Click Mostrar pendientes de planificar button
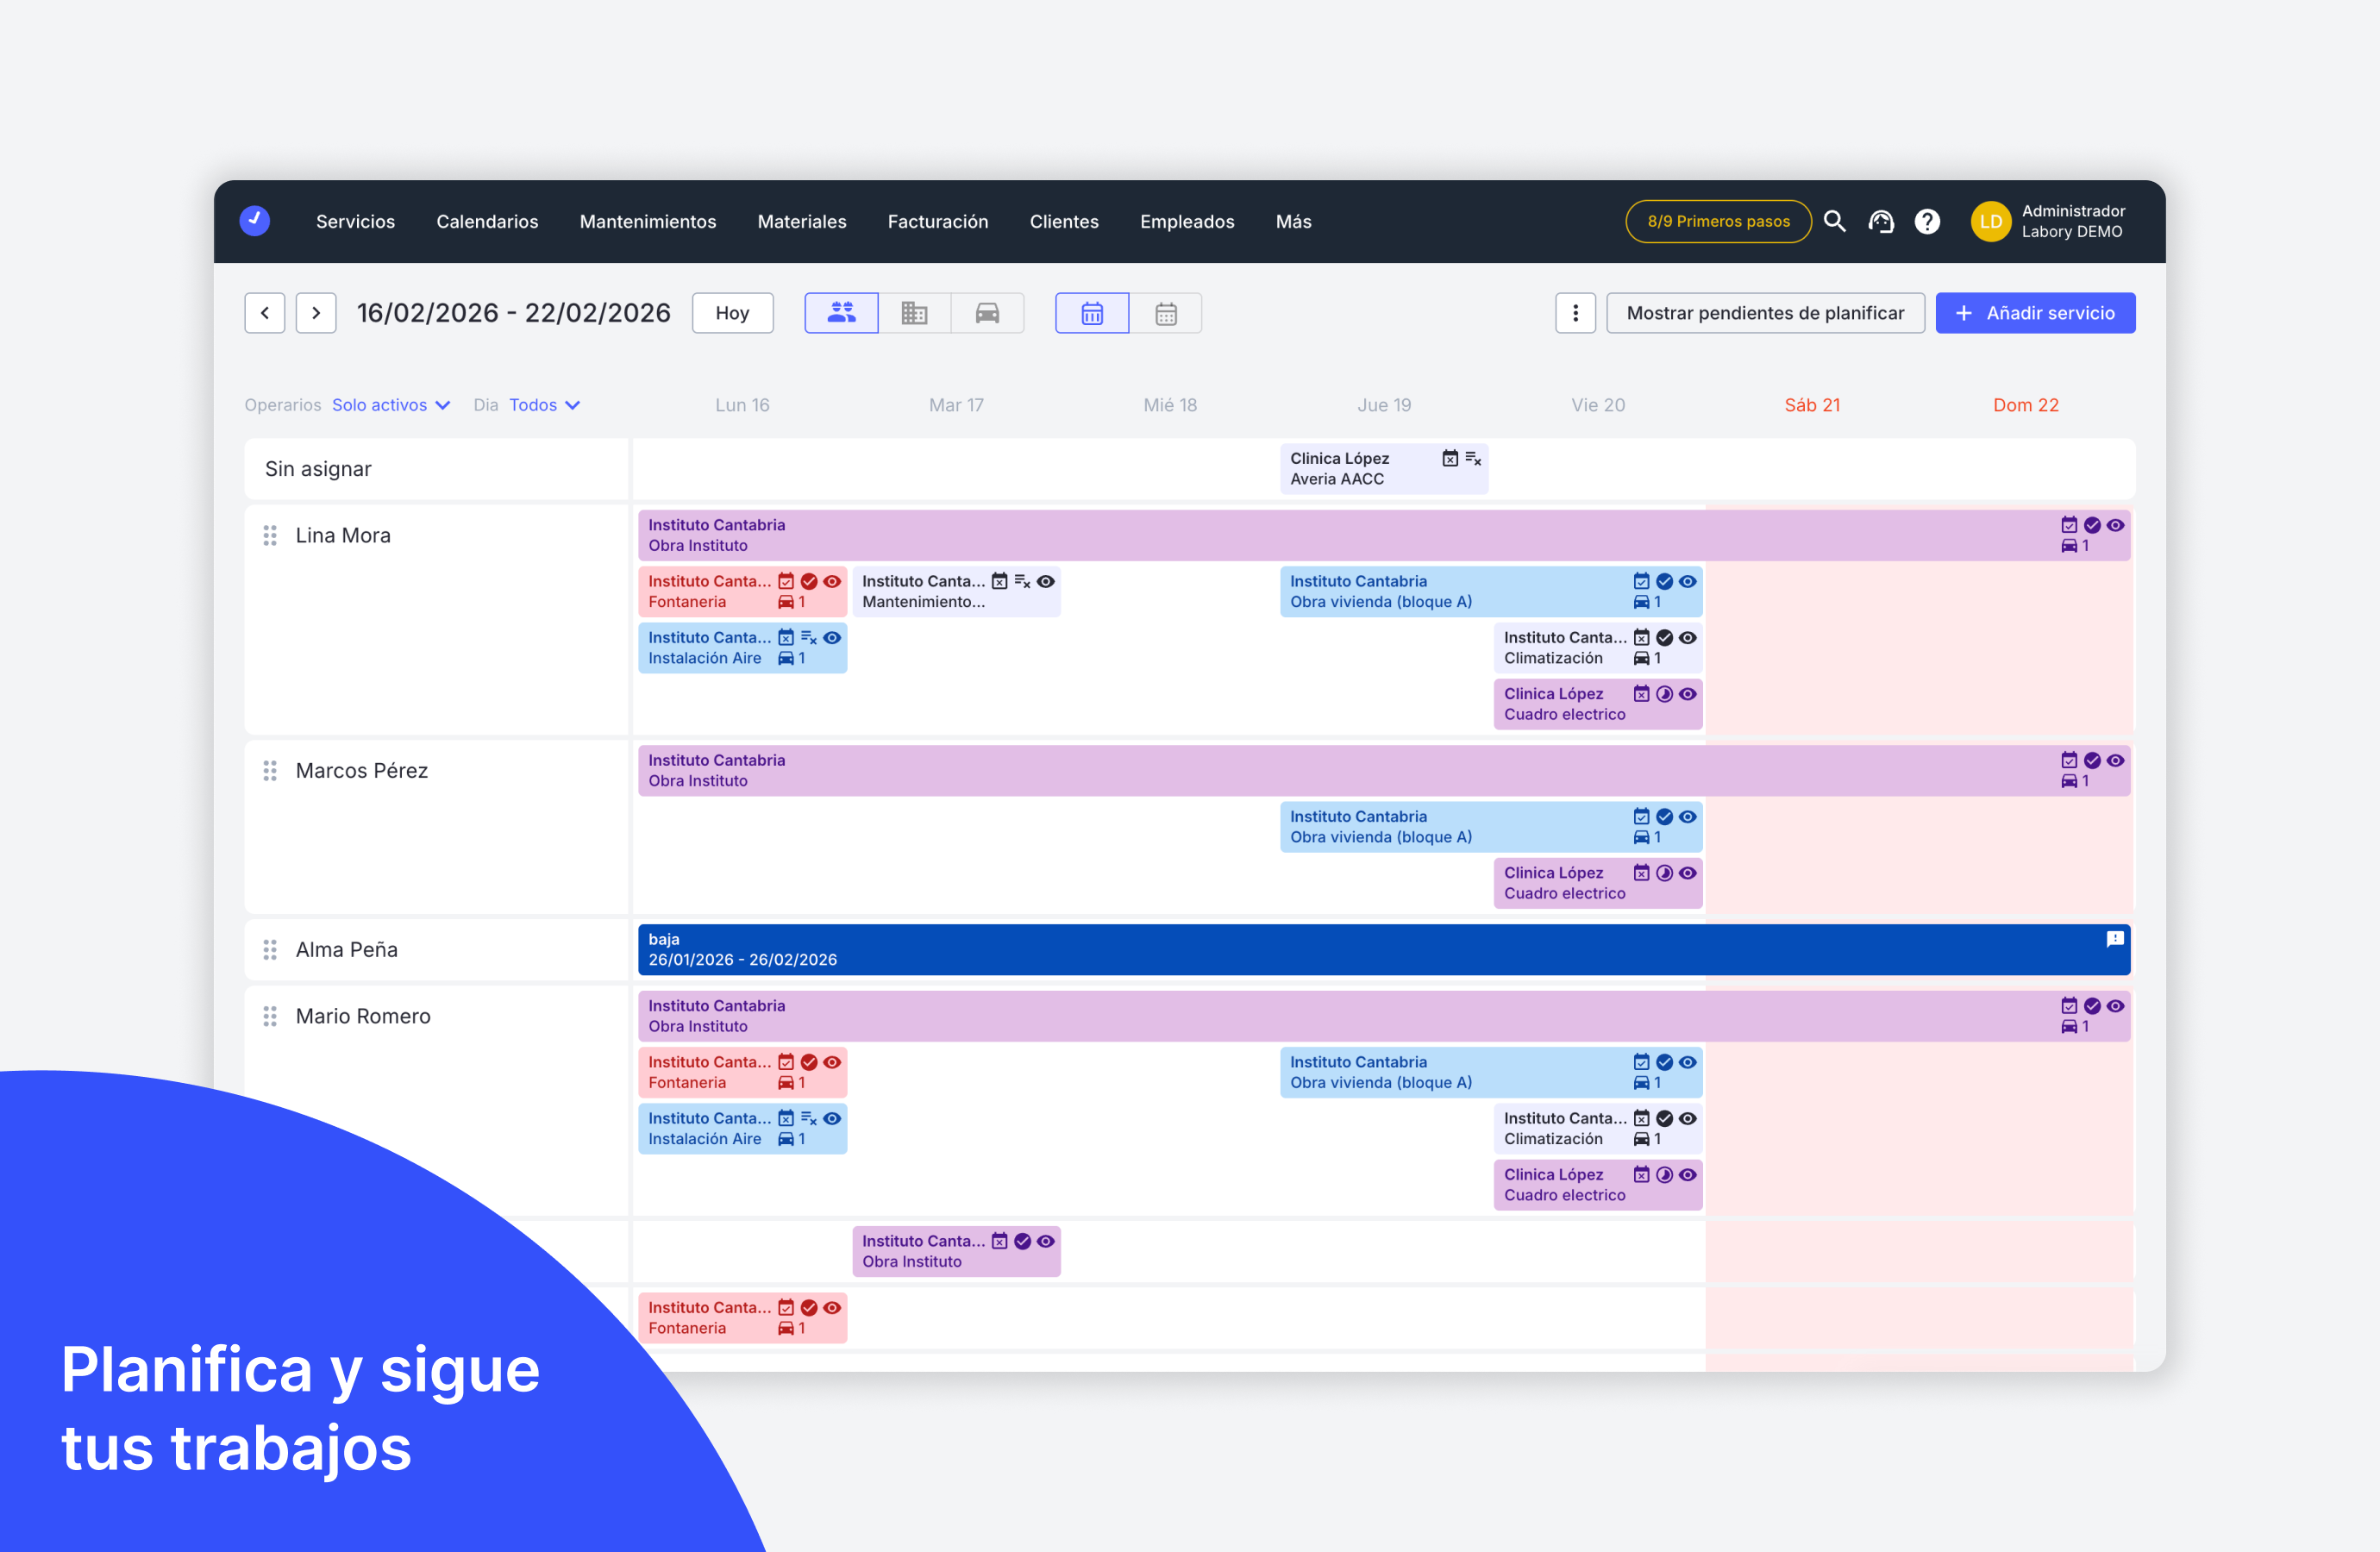Screen dimensions: 2380x1552 tap(1765, 313)
